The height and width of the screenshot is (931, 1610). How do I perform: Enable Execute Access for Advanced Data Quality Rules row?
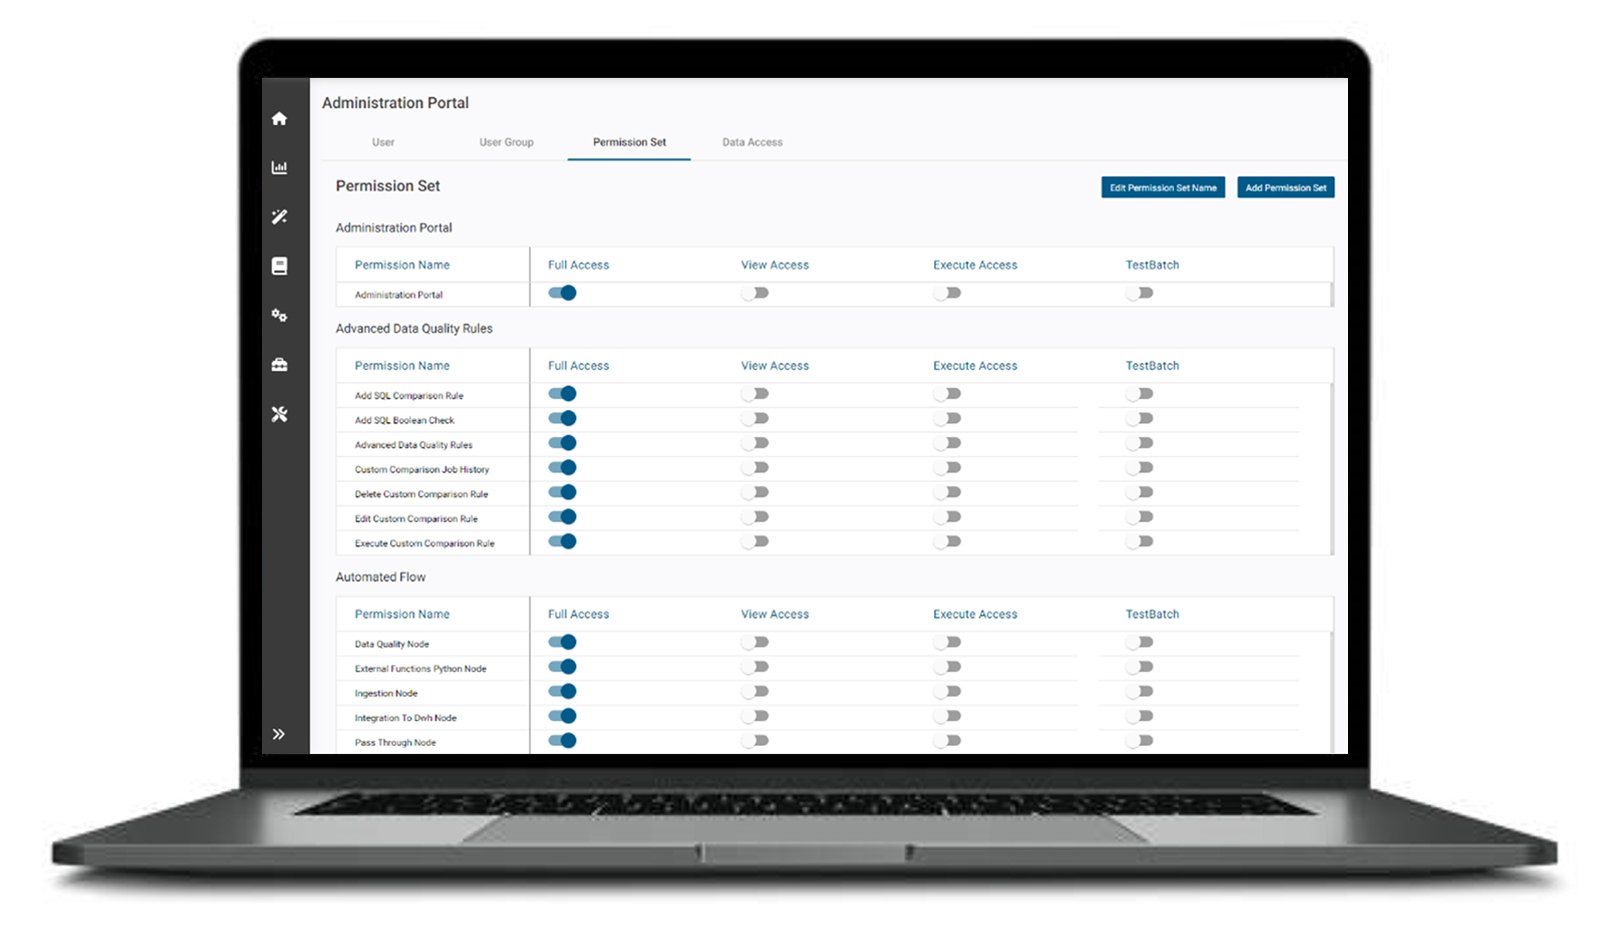(947, 443)
